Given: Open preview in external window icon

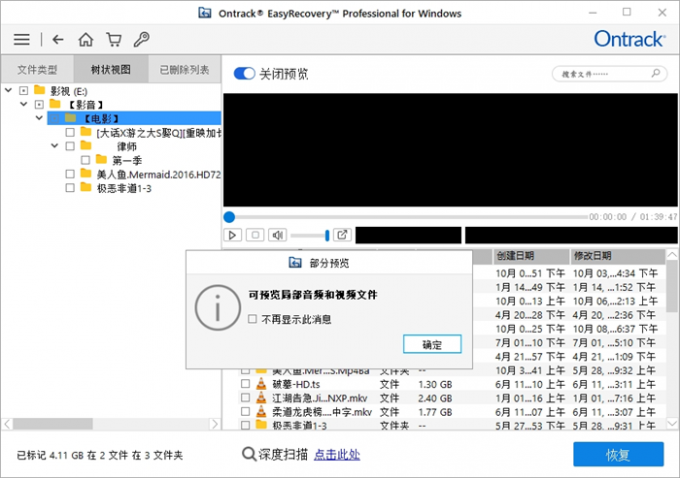Looking at the screenshot, I should 342,235.
